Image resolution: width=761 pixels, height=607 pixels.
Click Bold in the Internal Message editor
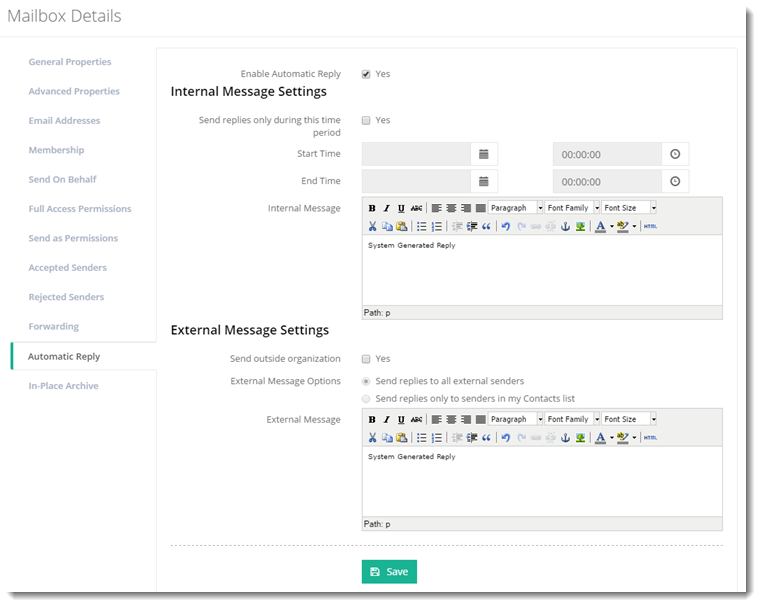pyautogui.click(x=372, y=208)
